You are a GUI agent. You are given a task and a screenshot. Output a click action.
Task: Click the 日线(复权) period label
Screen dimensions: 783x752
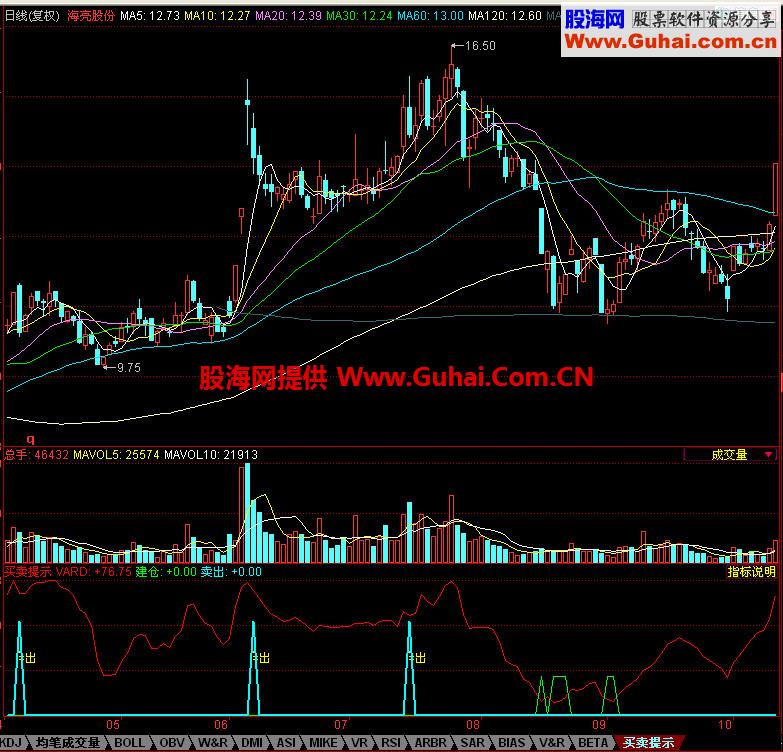pos(32,16)
